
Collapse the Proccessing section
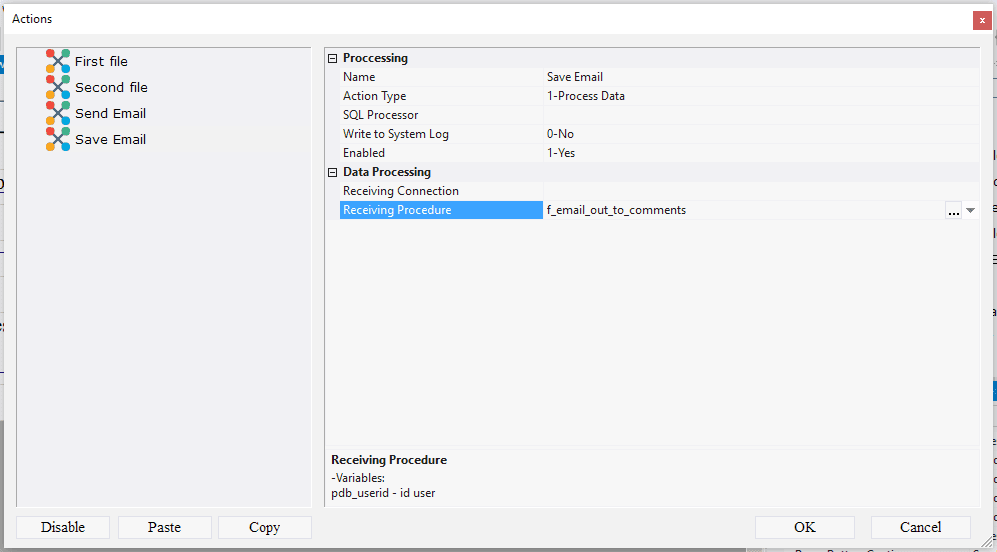[x=333, y=58]
